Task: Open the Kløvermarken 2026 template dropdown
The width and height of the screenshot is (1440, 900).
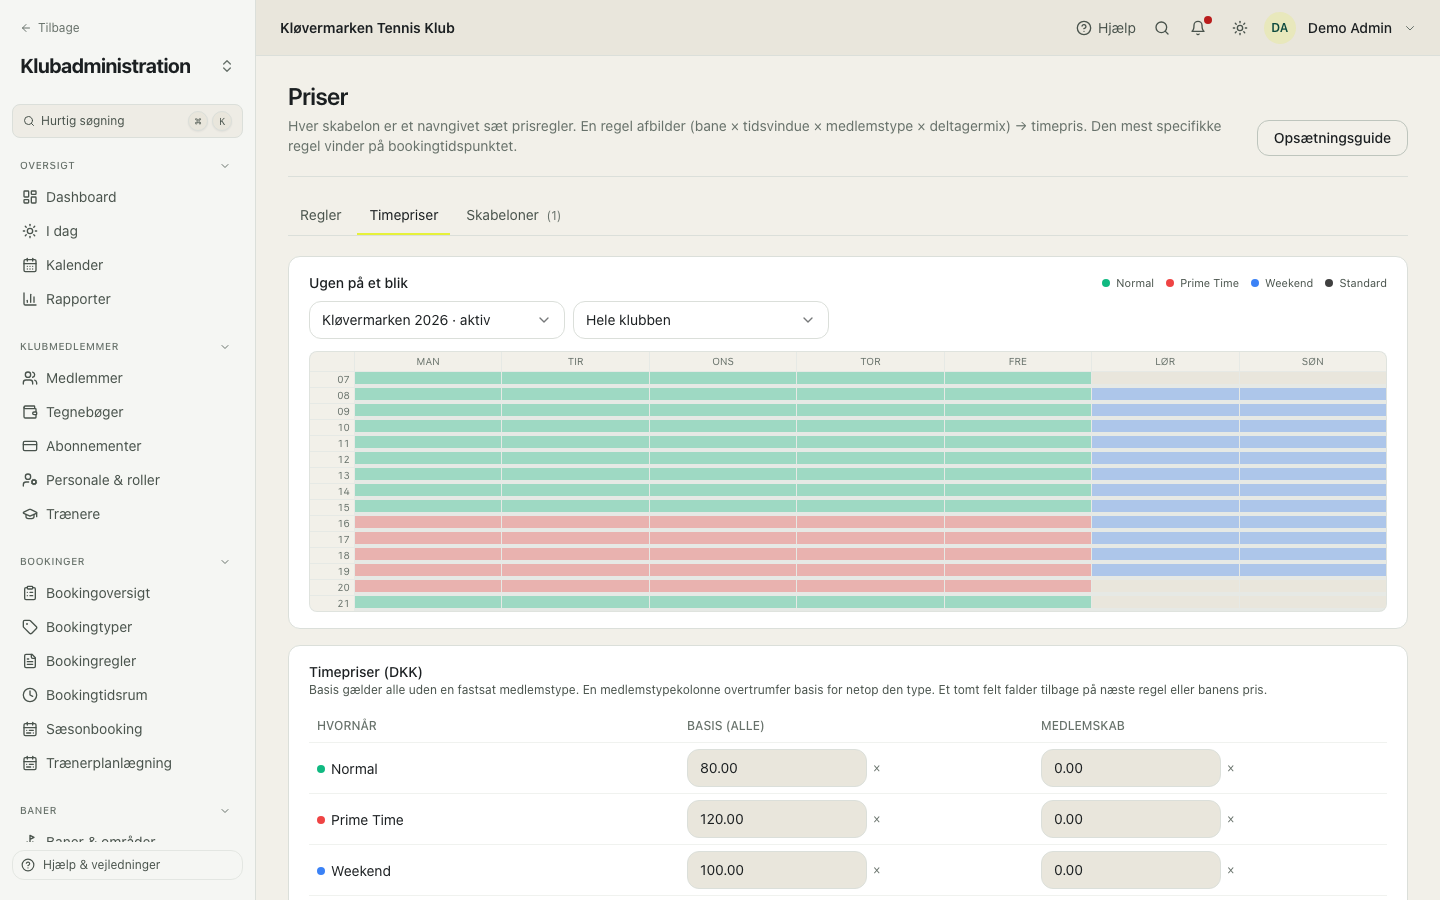Action: (437, 320)
